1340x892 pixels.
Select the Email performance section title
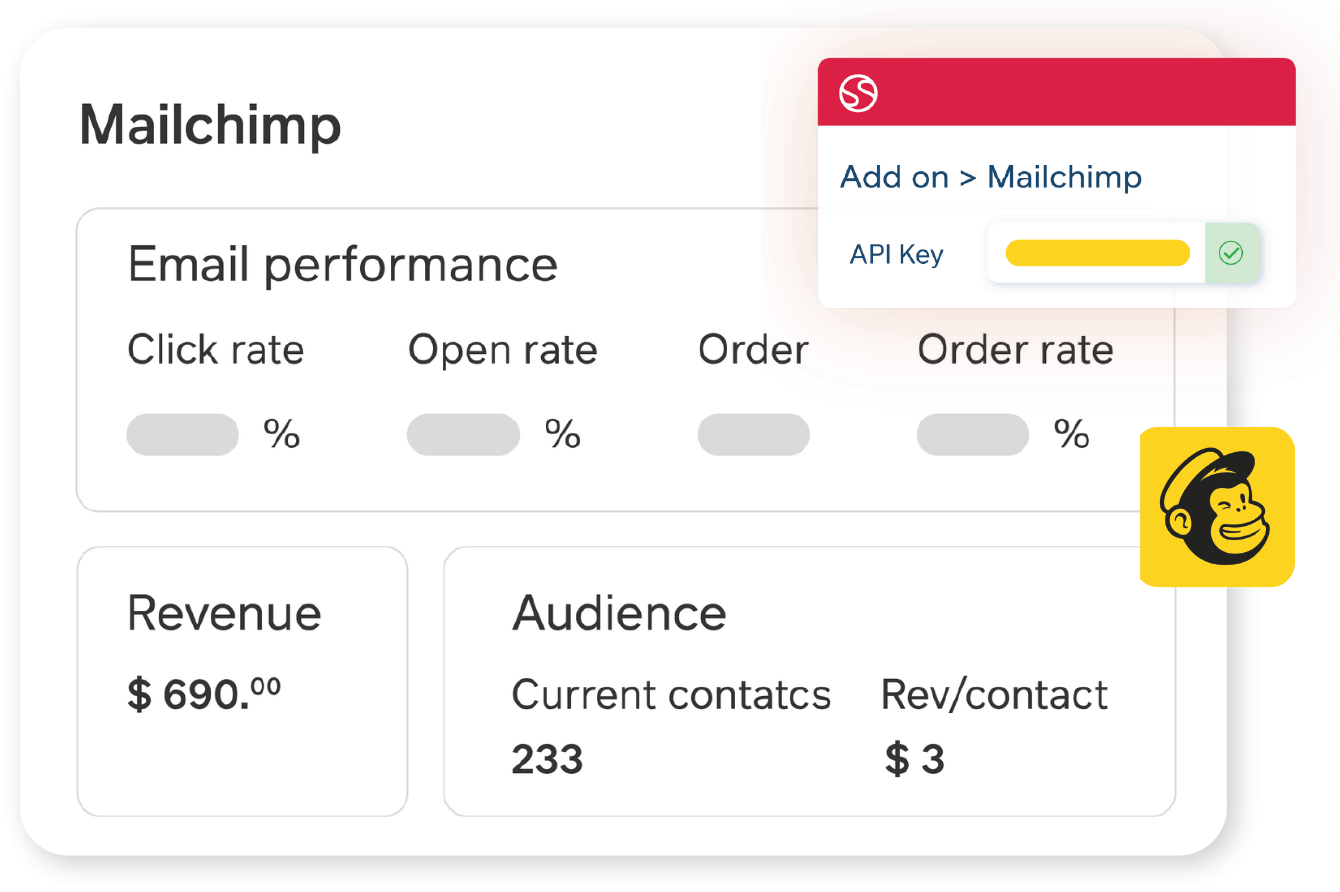click(x=342, y=265)
